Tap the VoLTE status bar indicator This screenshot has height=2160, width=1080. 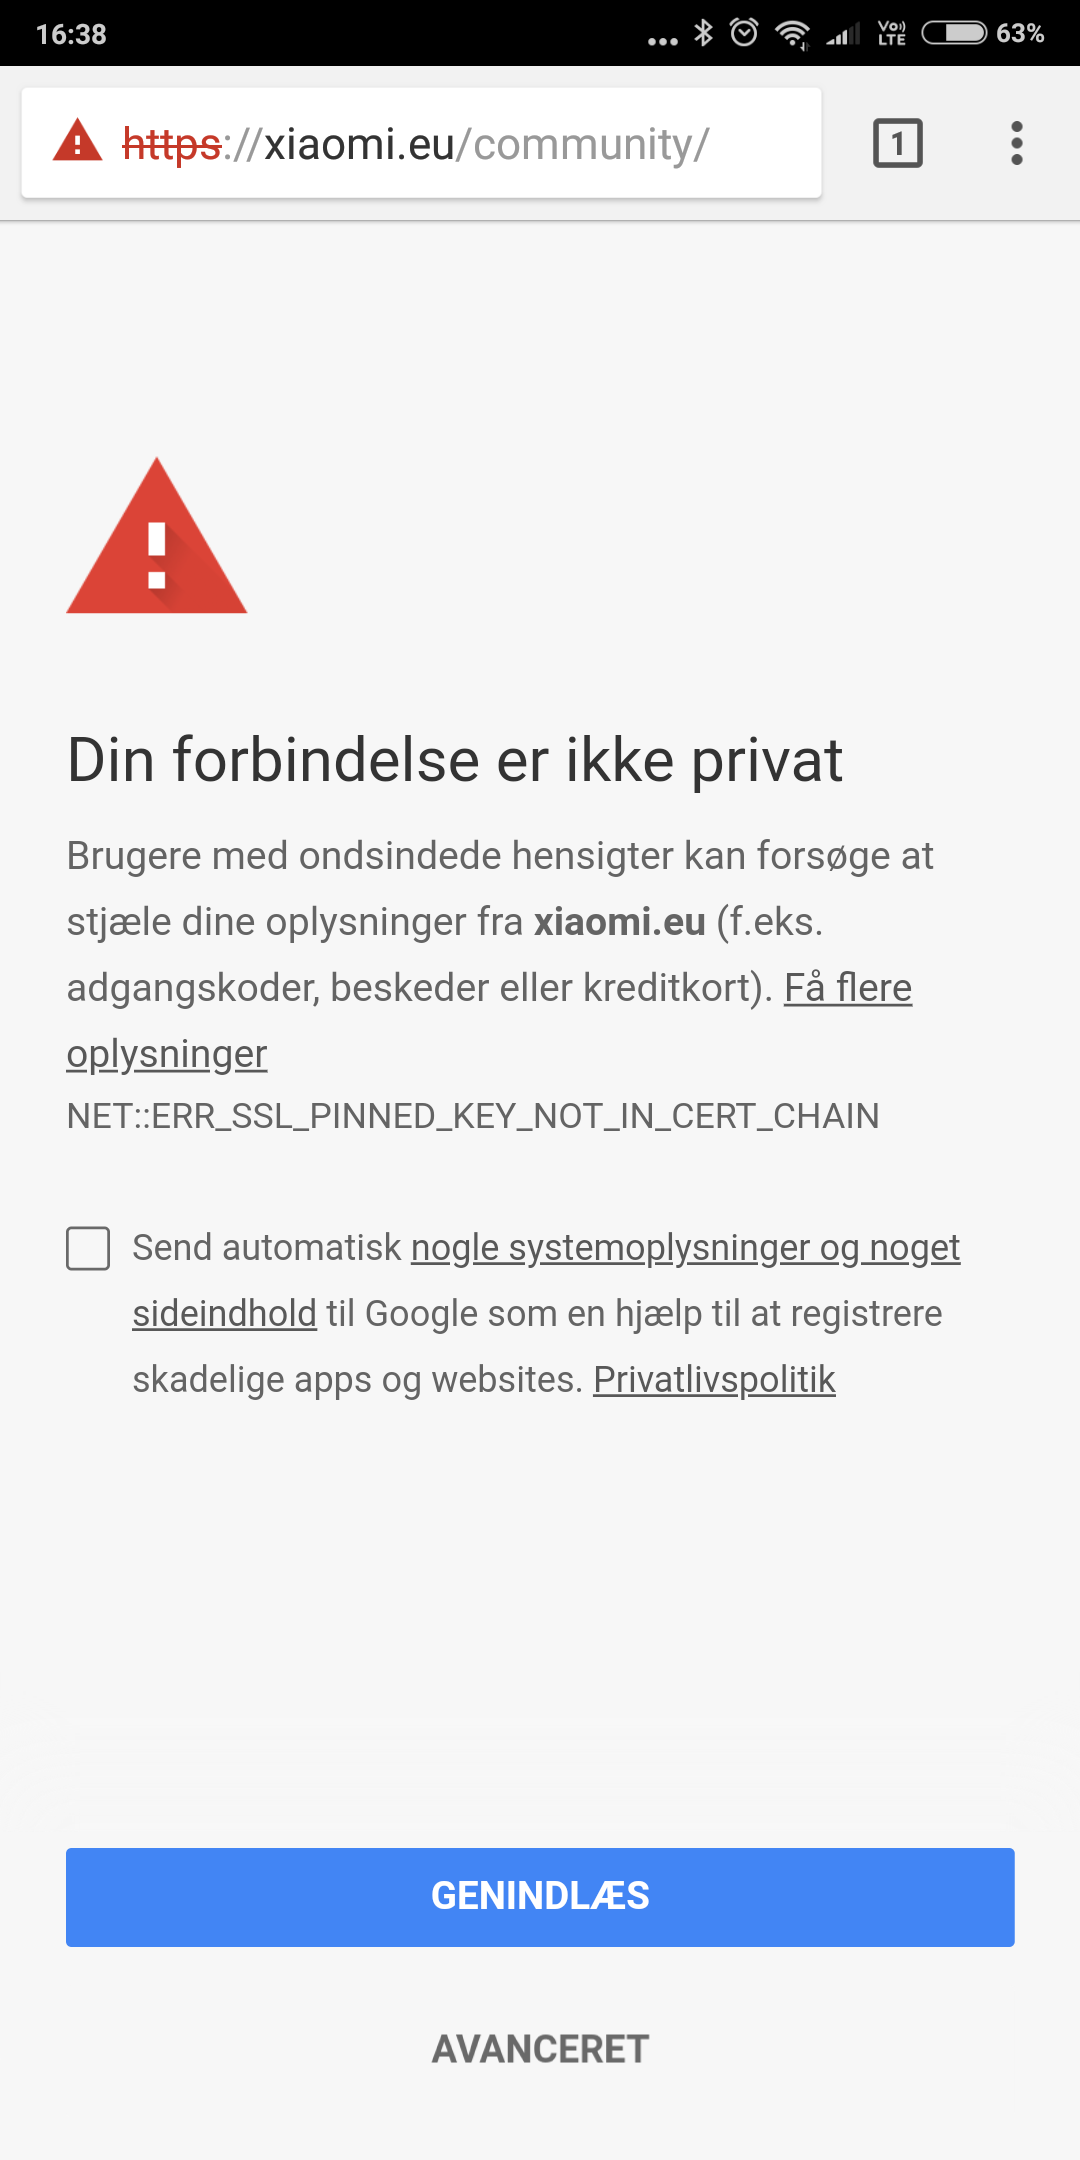coord(891,33)
